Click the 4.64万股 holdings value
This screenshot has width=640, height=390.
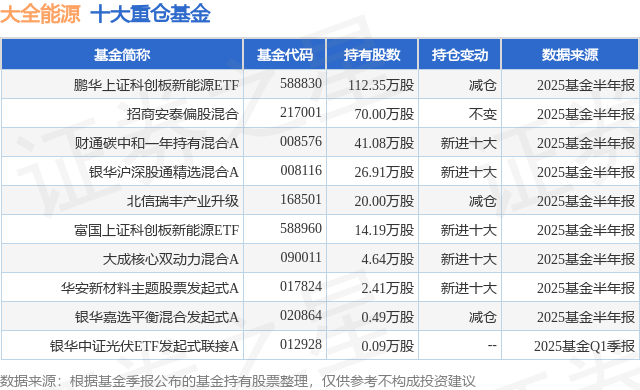pos(387,259)
